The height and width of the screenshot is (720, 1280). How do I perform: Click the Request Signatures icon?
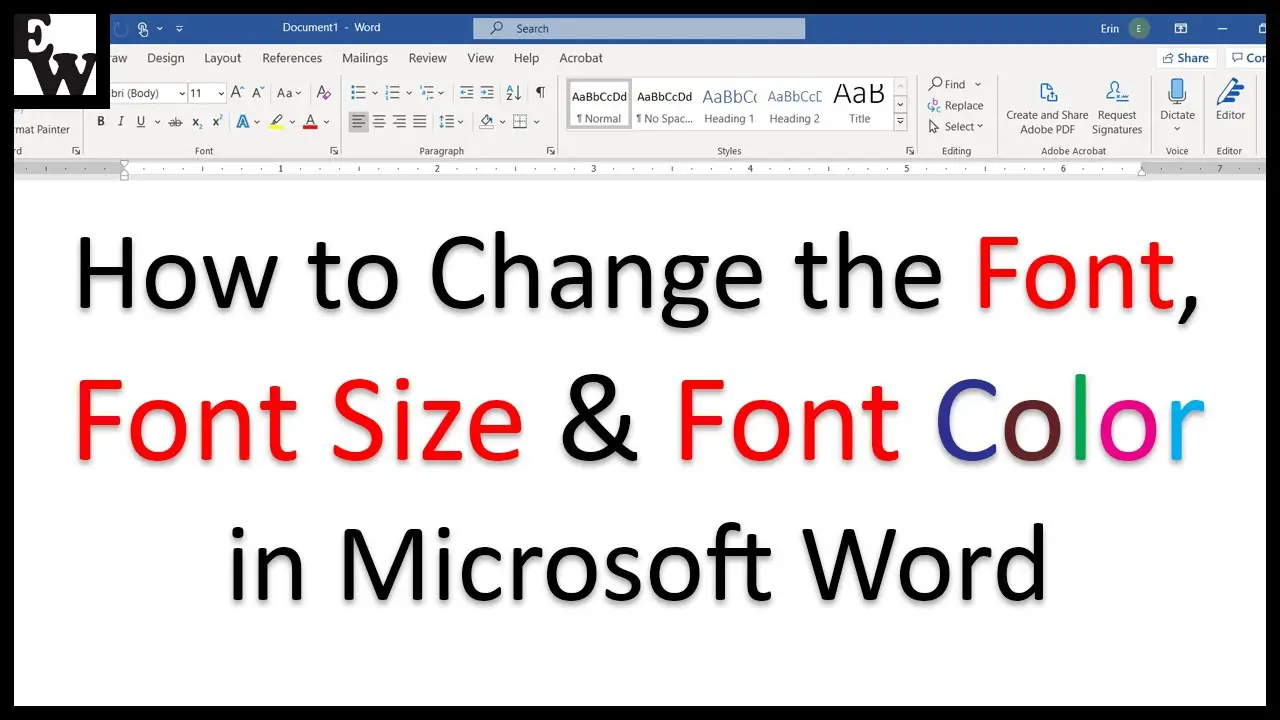[1117, 93]
